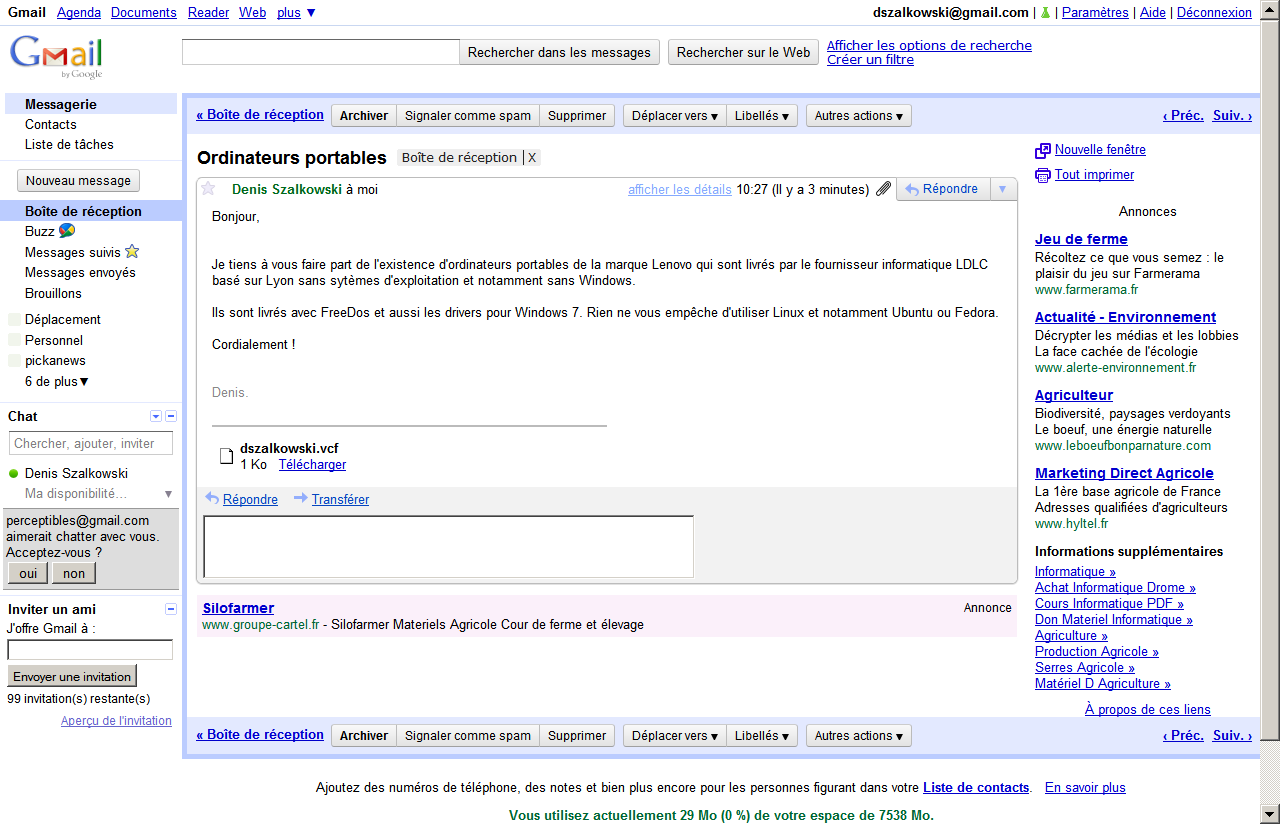Collapse the Inviter un ami section
This screenshot has height=824, width=1280.
[171, 609]
